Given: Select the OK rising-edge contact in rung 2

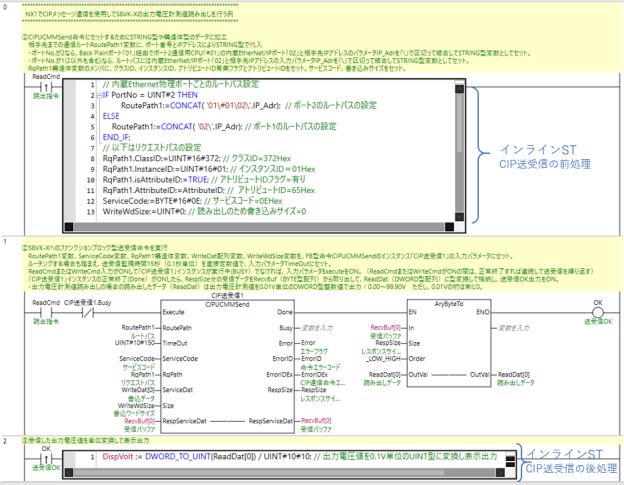Looking at the screenshot, I should tap(46, 458).
